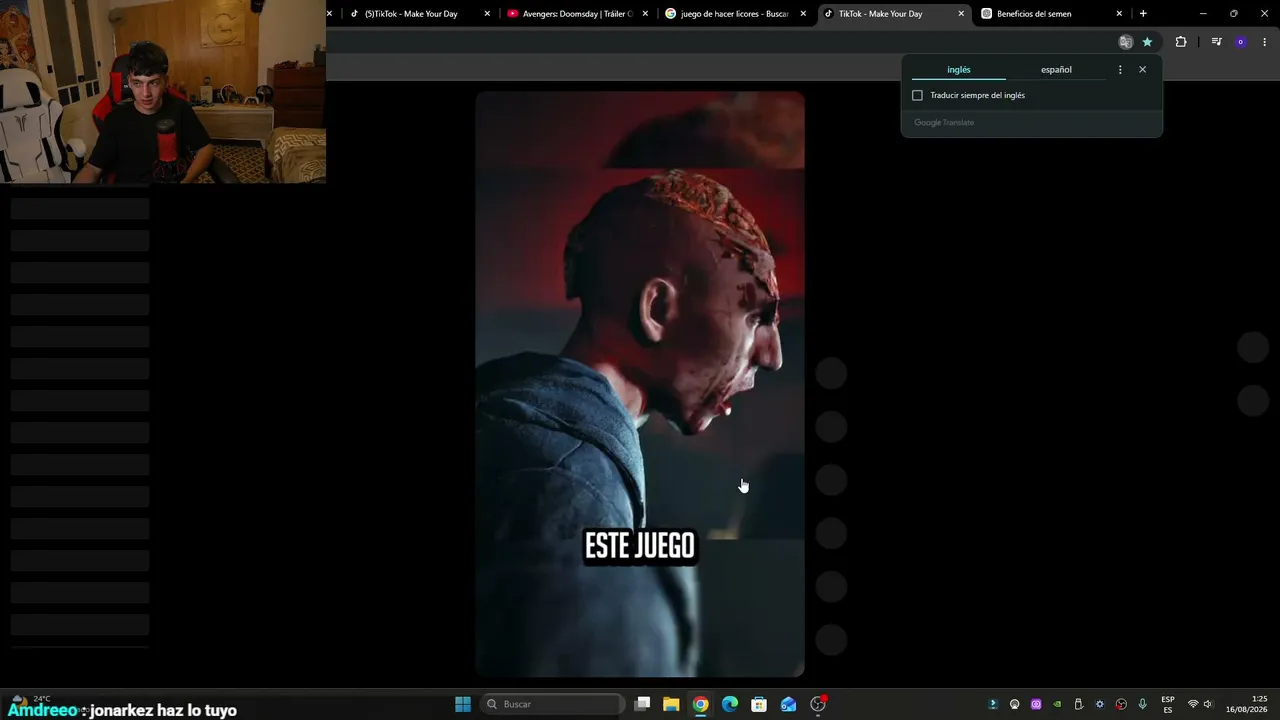Click the microphone tray icon

point(1142,704)
